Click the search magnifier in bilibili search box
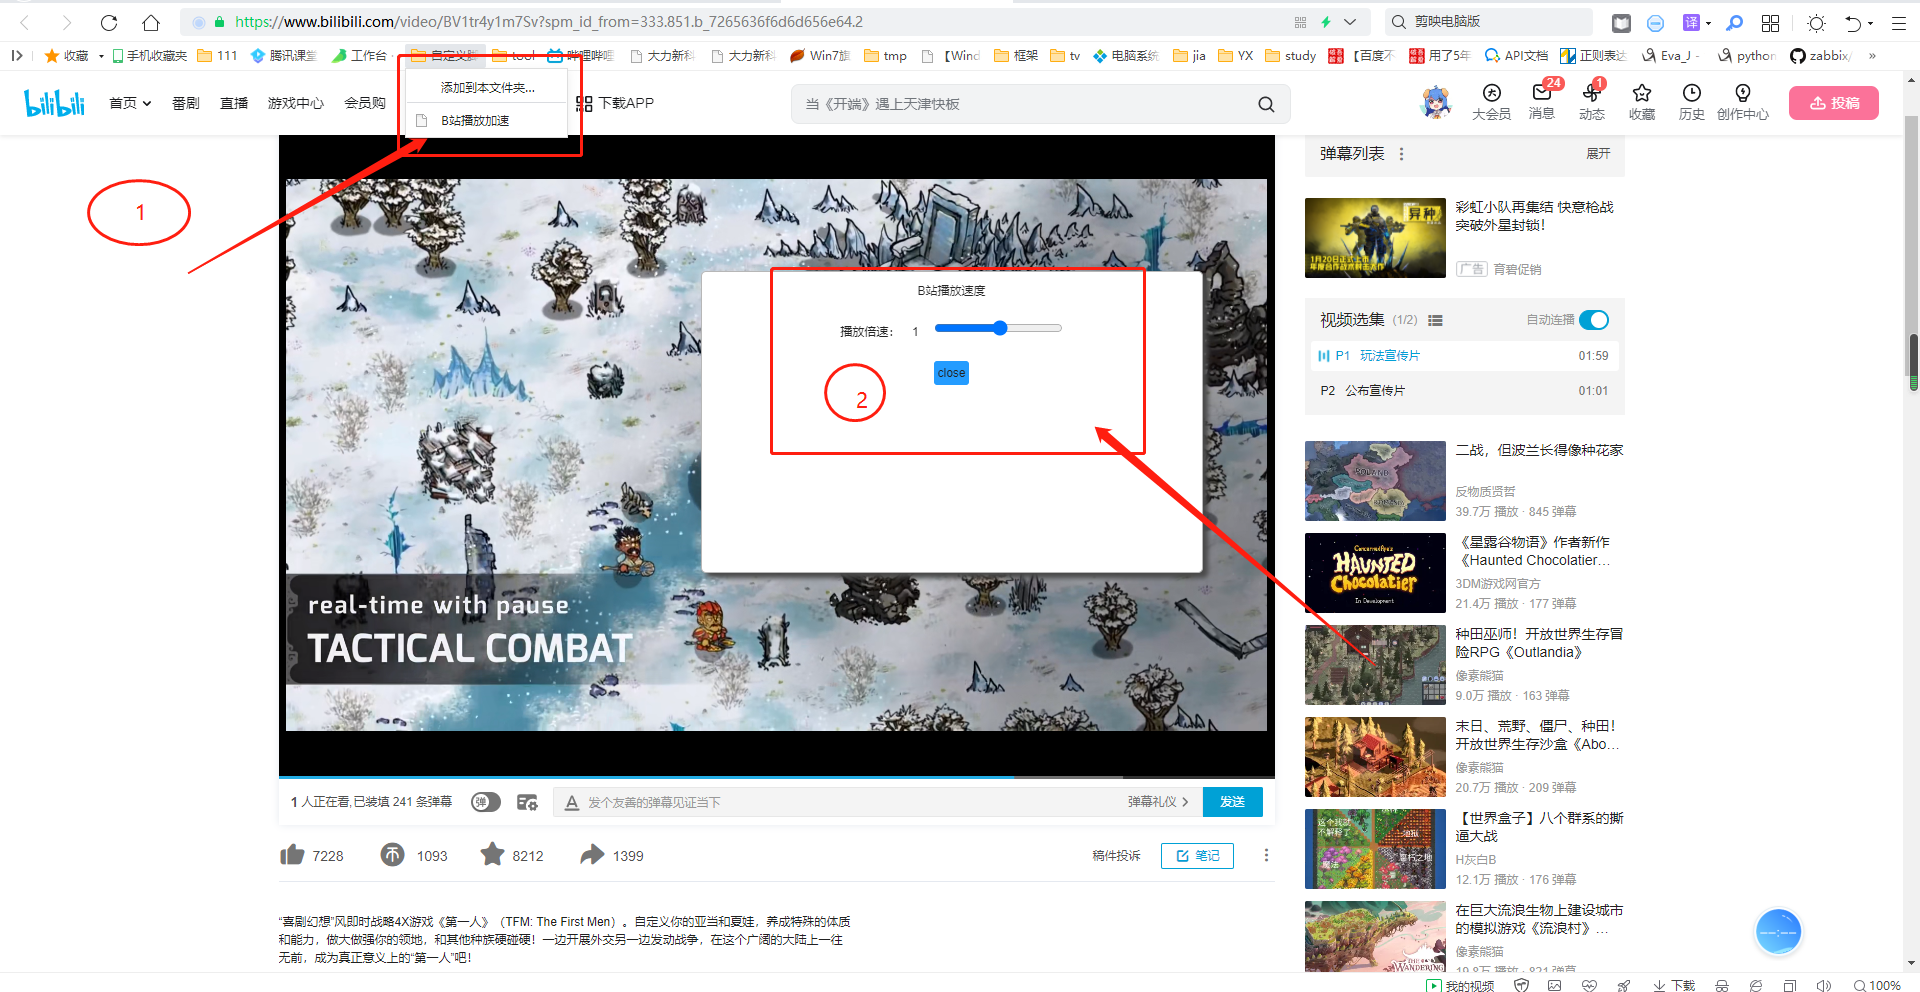This screenshot has width=1920, height=992. tap(1266, 104)
